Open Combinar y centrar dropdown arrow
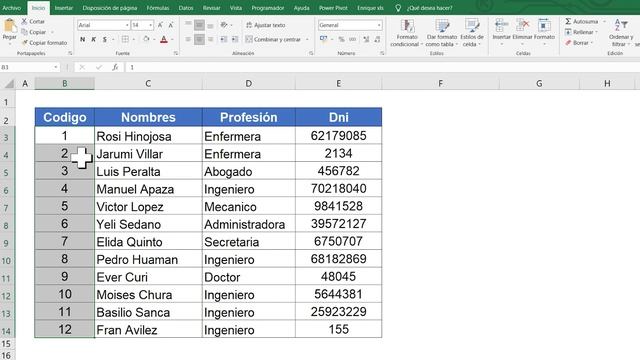640x360 pixels. (307, 39)
